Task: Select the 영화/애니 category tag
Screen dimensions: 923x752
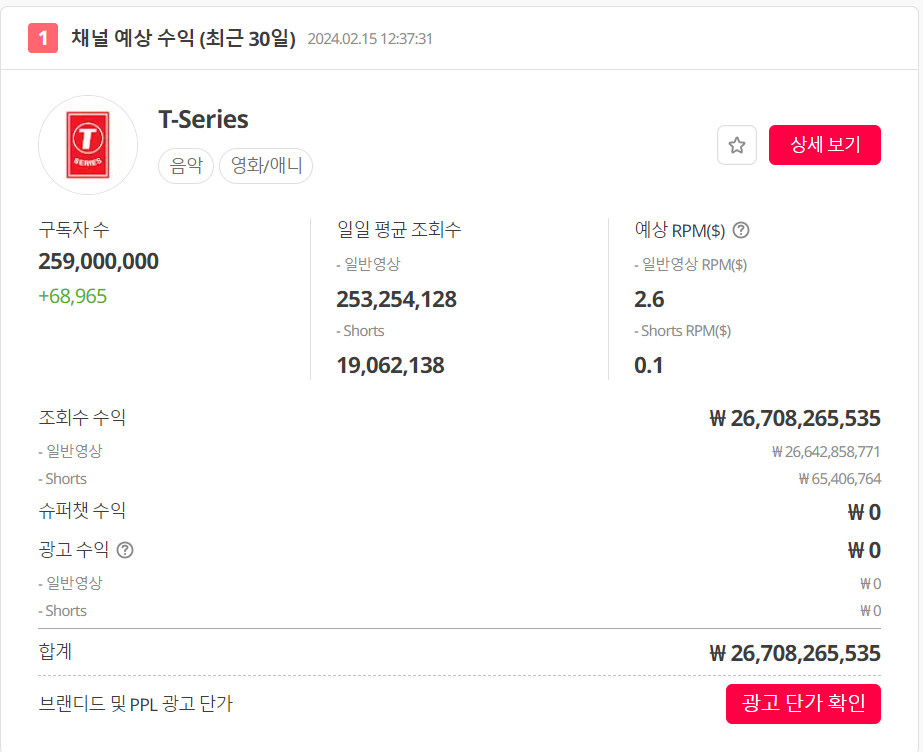Action: (x=266, y=166)
